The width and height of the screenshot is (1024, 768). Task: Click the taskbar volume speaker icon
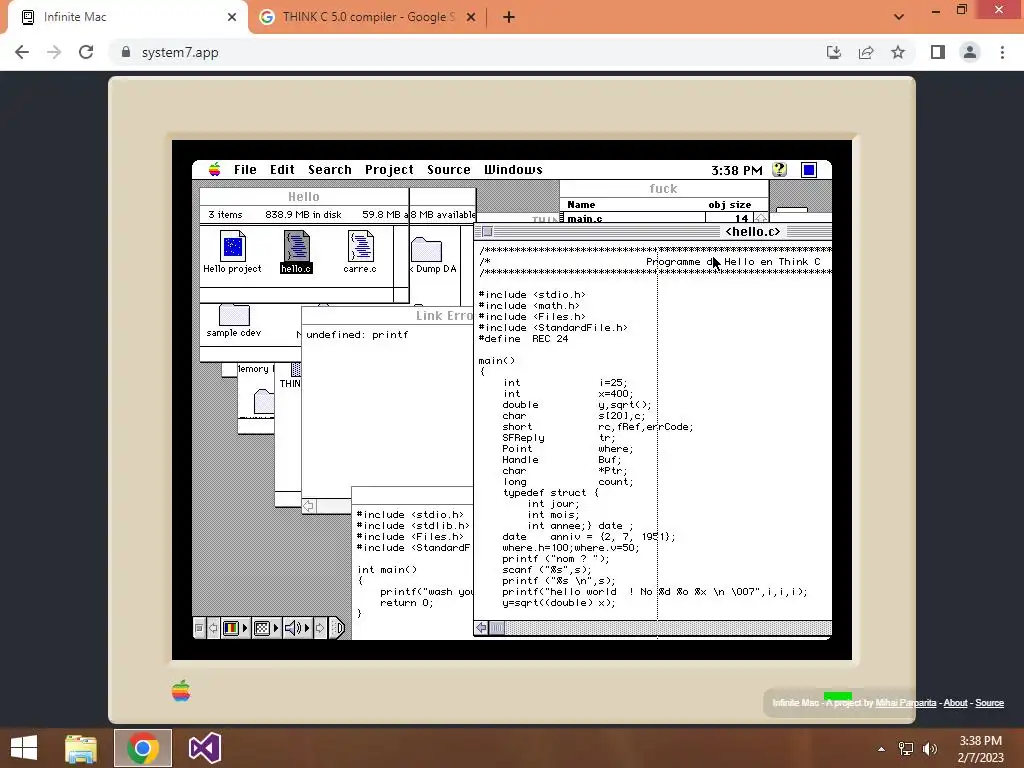[x=930, y=749]
